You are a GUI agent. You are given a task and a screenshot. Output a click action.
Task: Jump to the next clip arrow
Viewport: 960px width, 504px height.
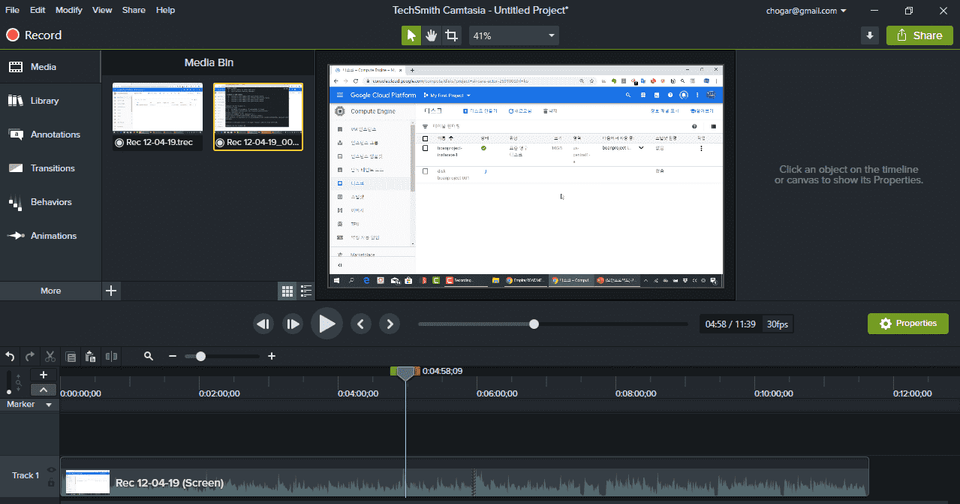[x=389, y=324]
